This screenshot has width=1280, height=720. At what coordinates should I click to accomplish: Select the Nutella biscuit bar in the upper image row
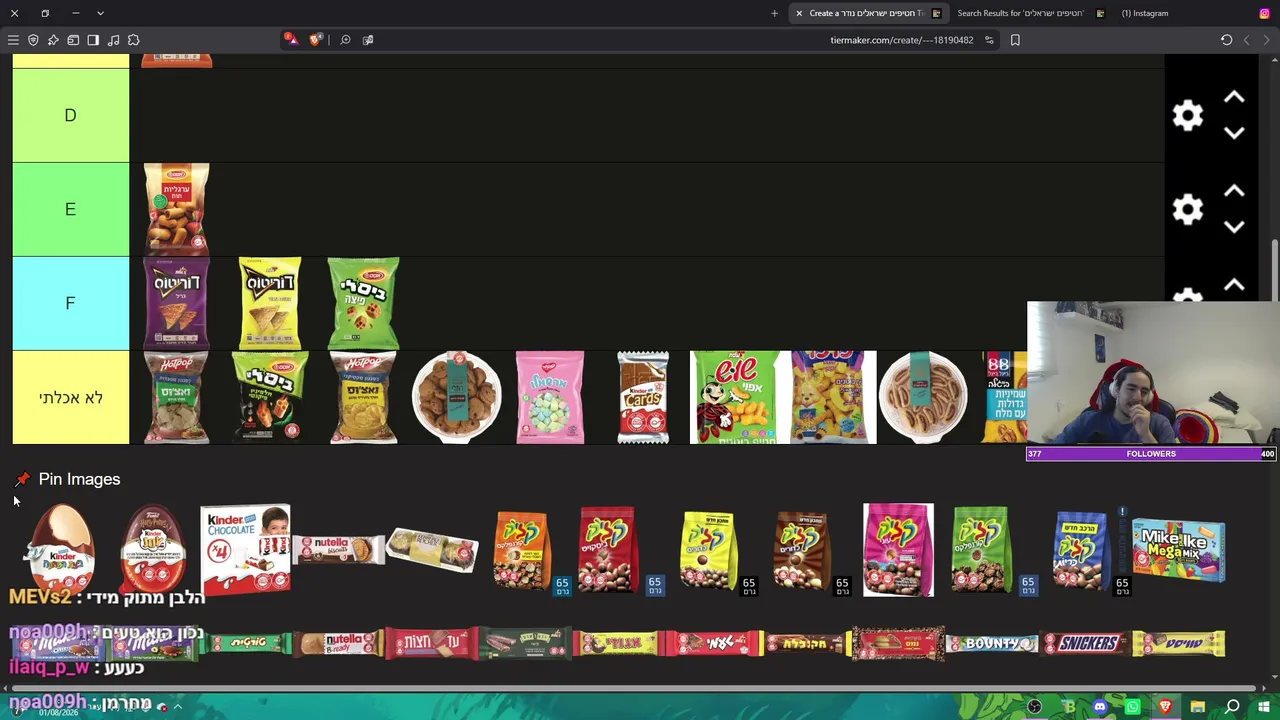[x=340, y=549]
